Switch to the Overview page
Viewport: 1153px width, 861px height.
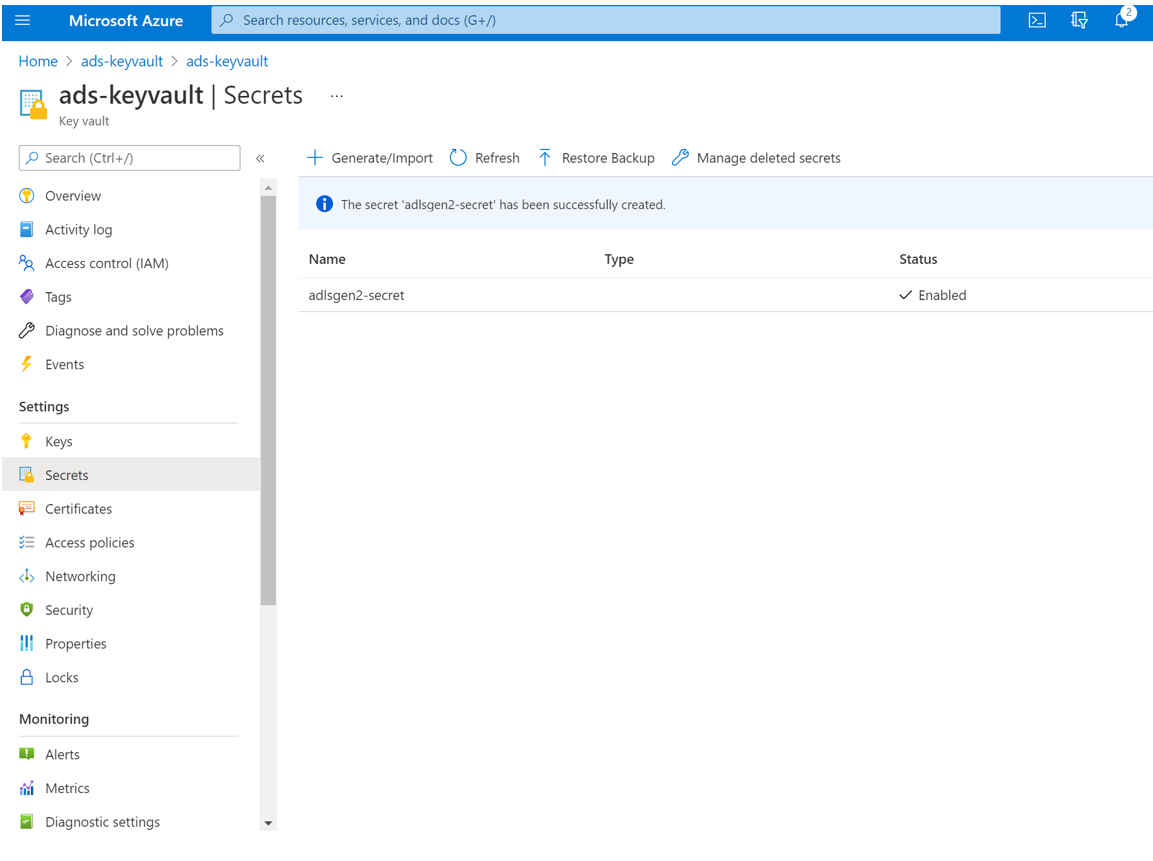pyautogui.click(x=73, y=195)
